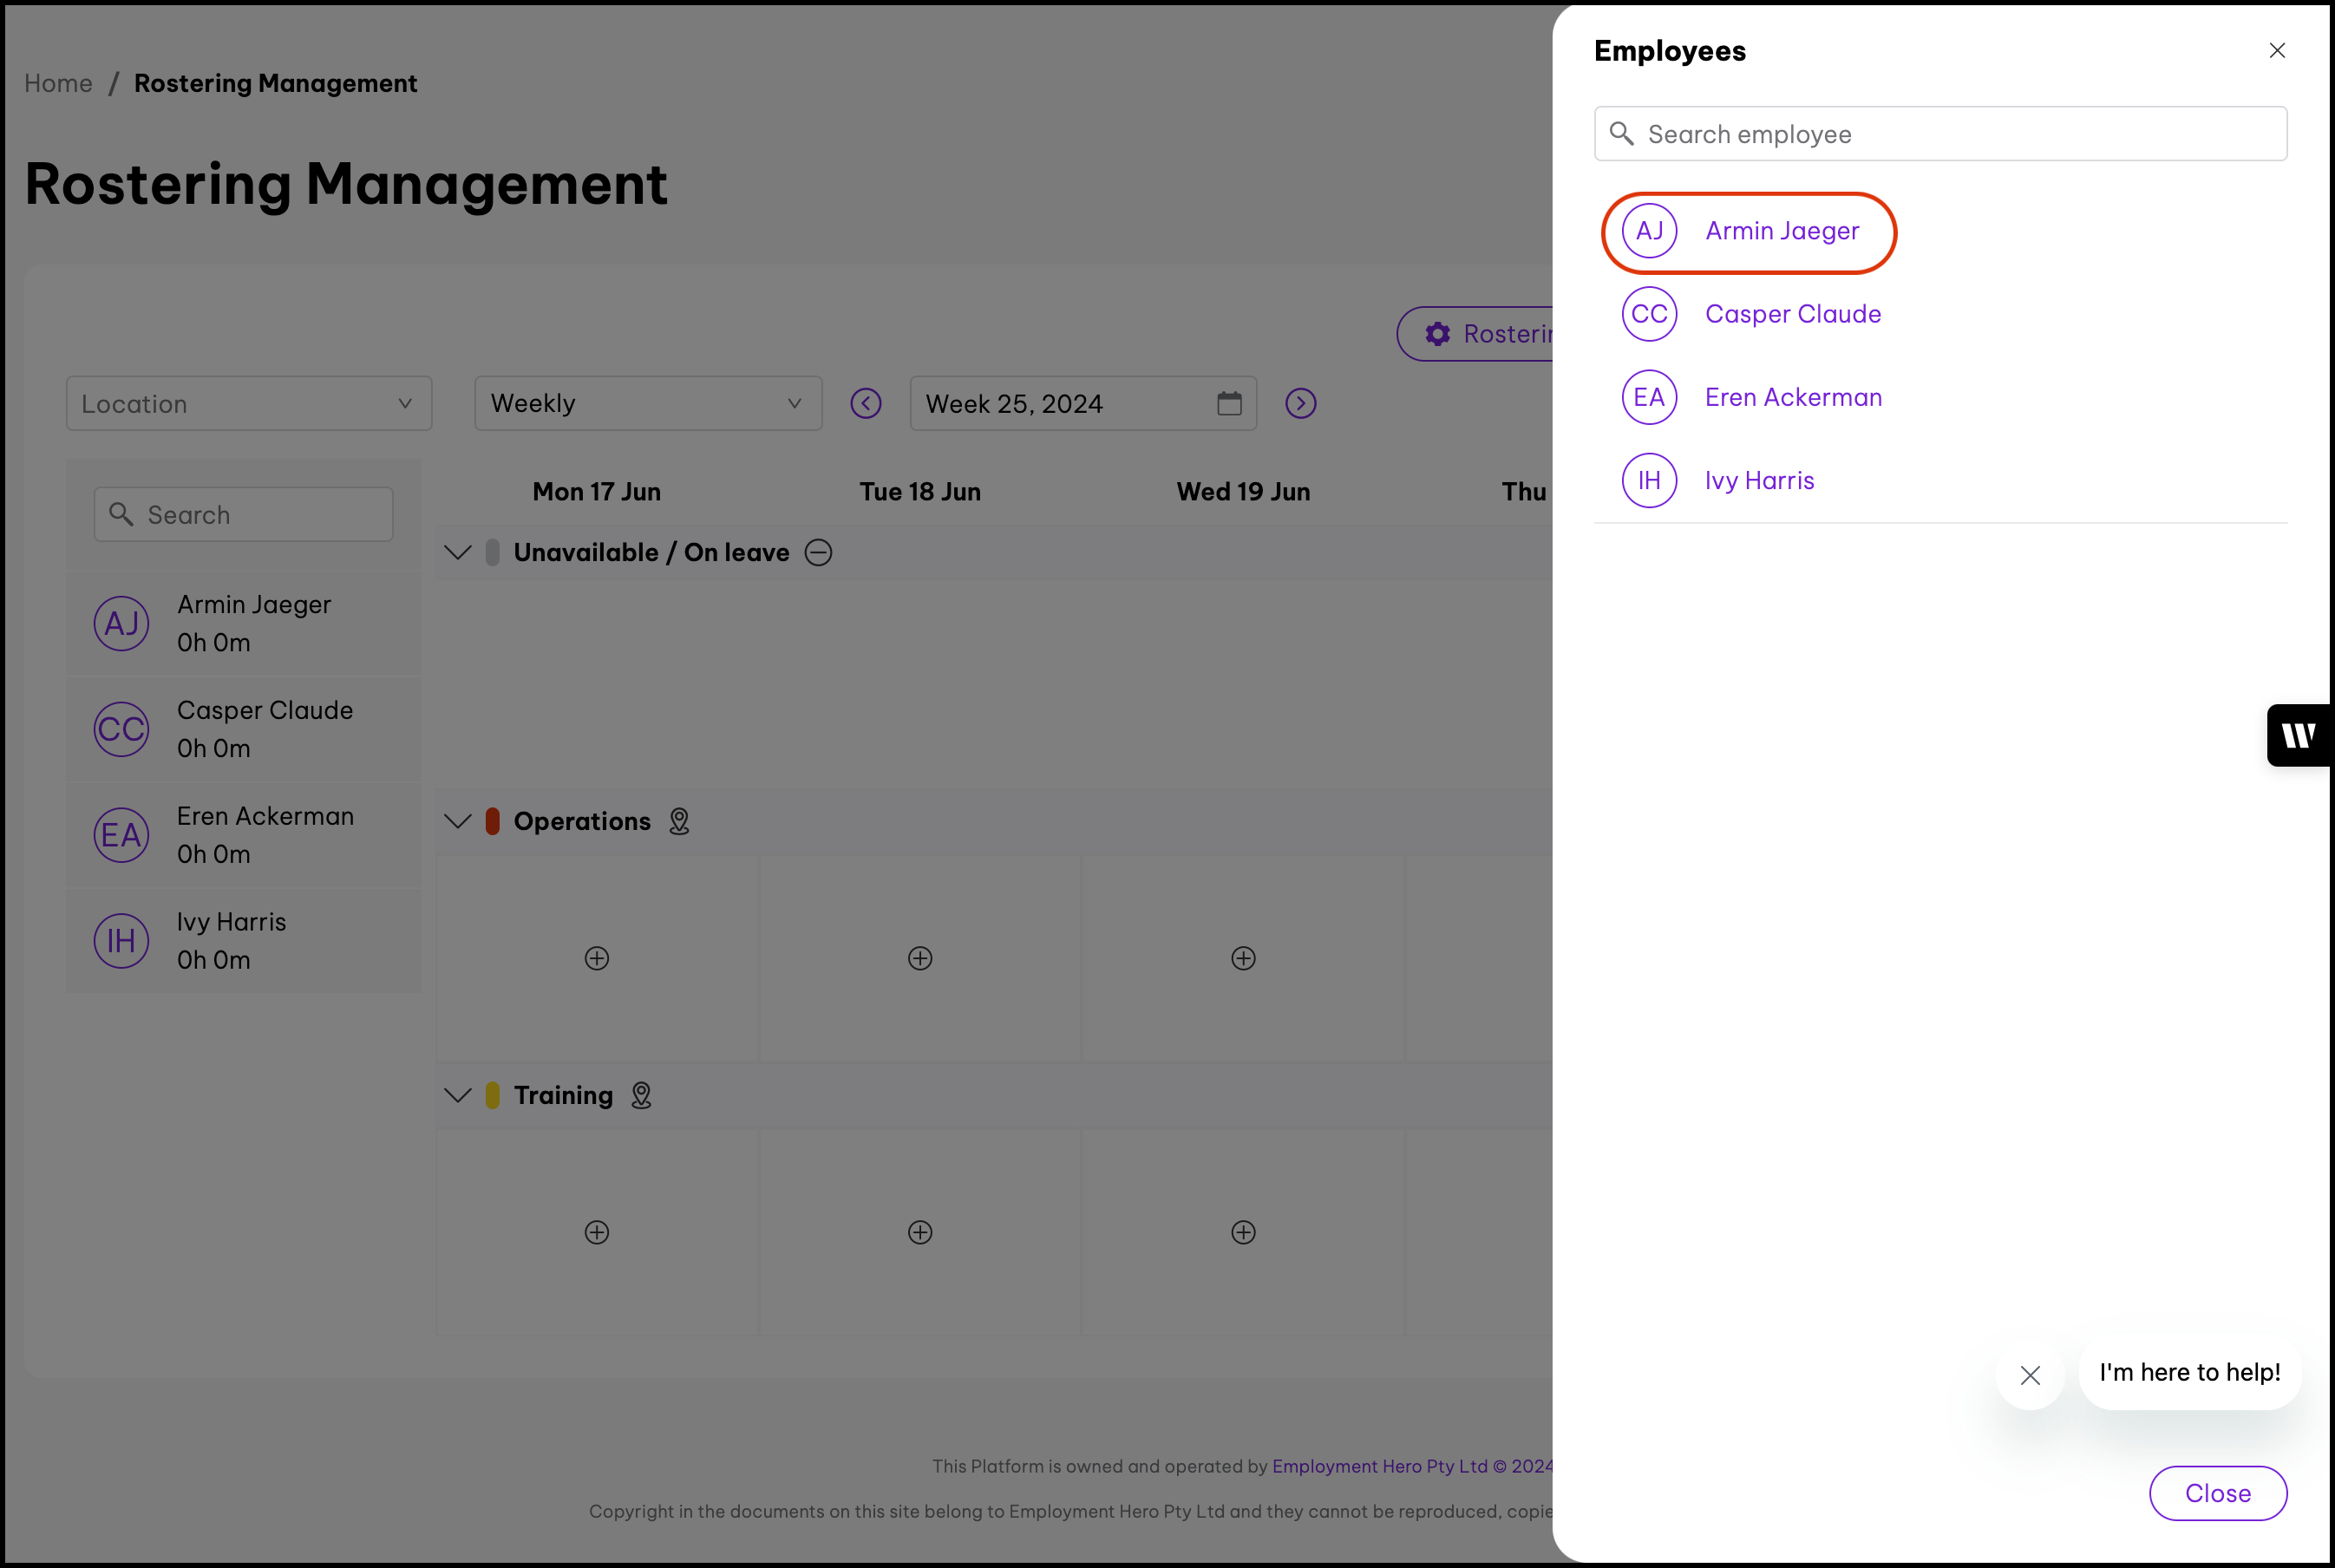This screenshot has width=2335, height=1568.
Task: Click minus icon beside Unavailable / On leave
Action: (x=818, y=552)
